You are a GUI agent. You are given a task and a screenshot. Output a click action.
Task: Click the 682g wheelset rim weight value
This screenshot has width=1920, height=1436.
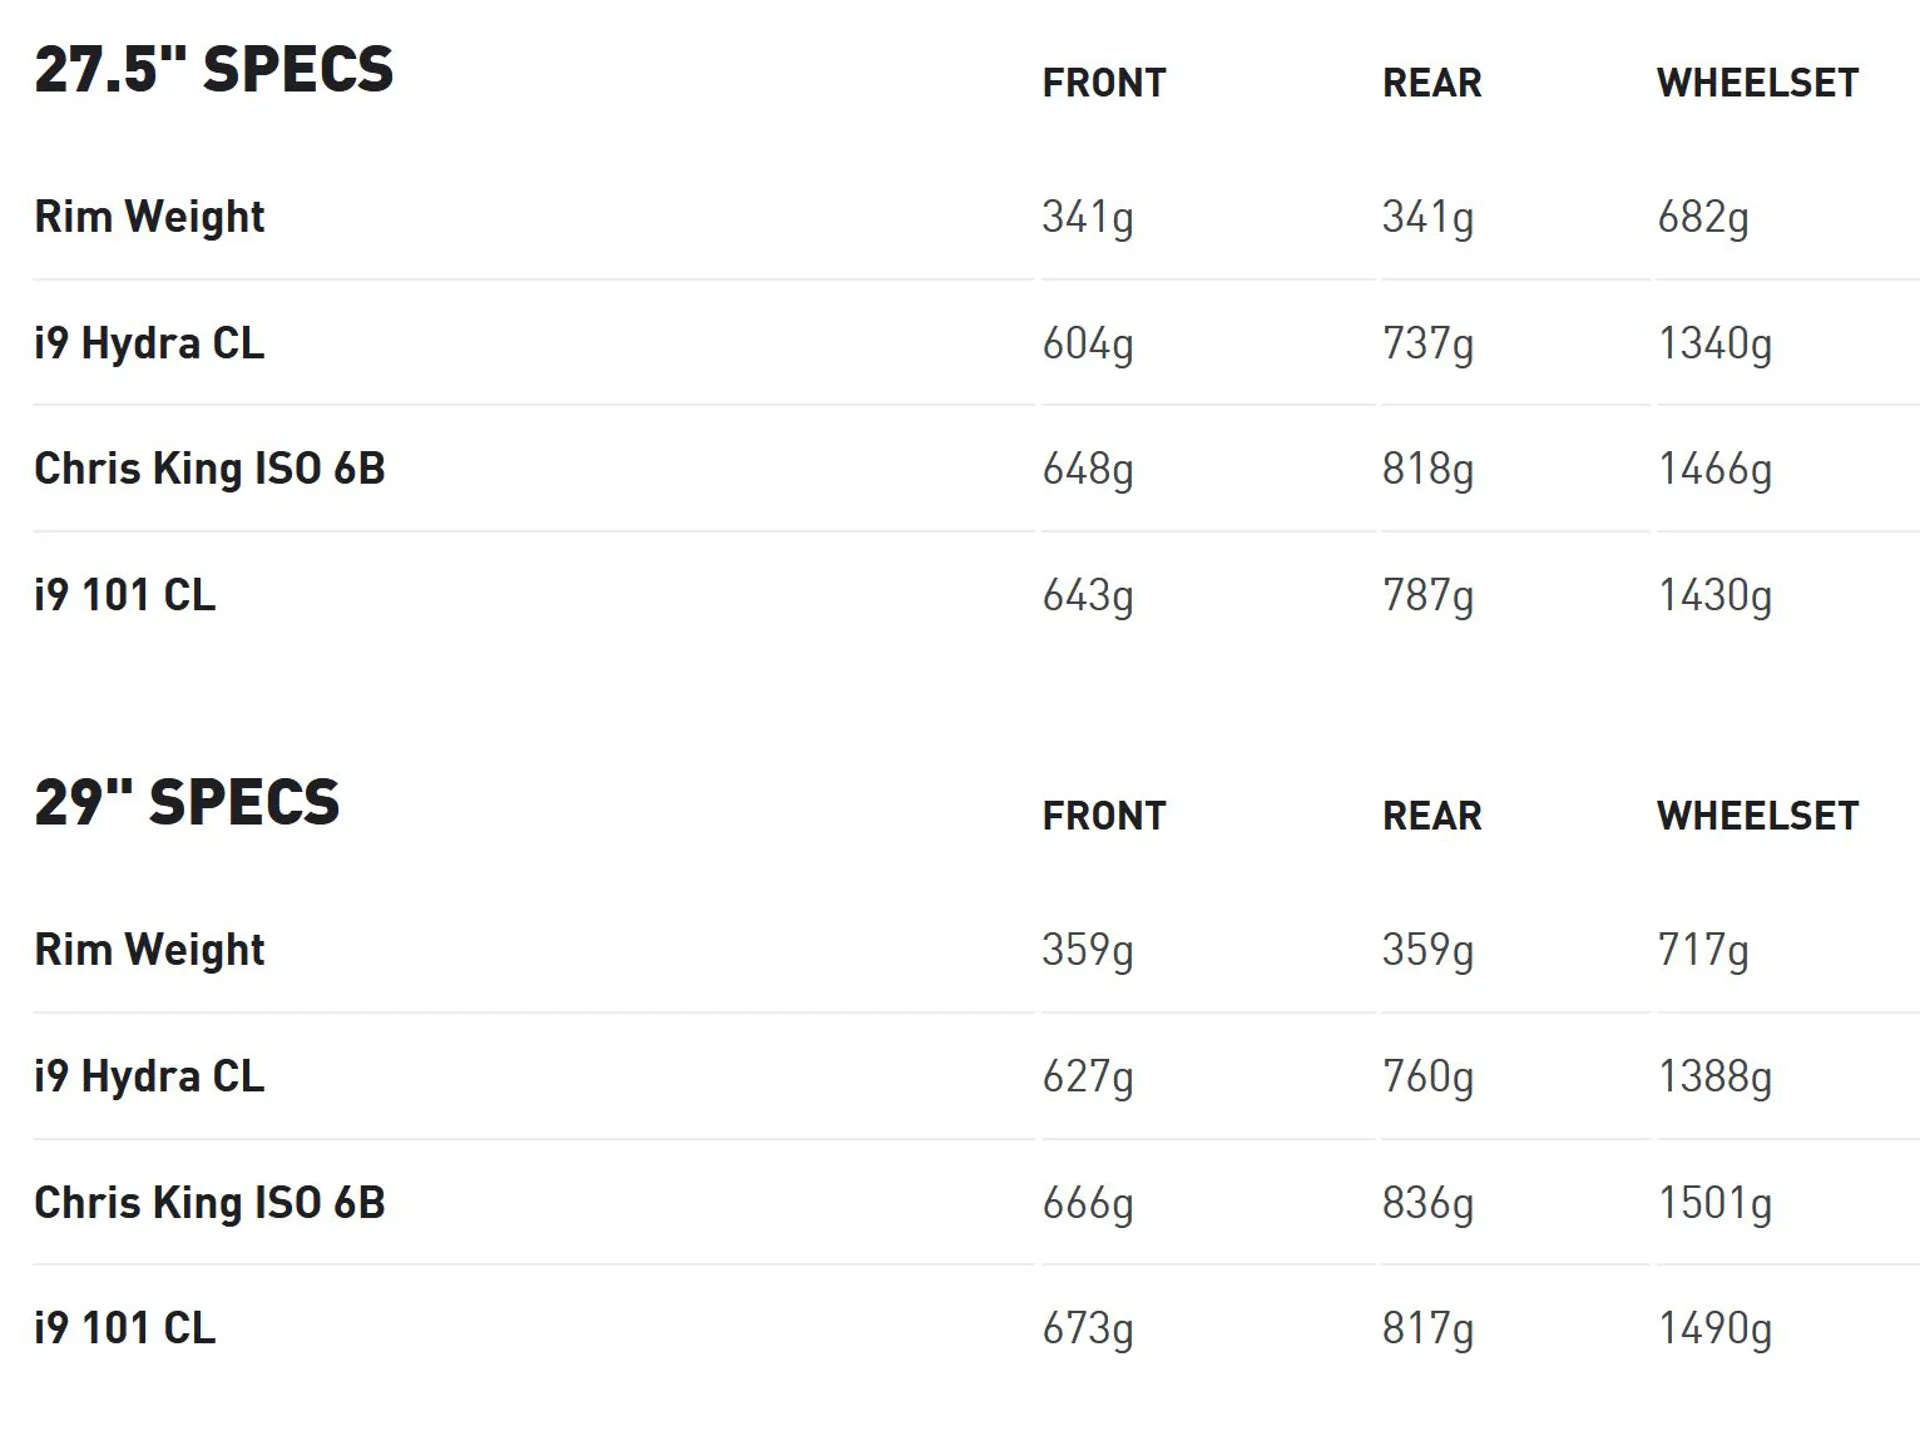1703,218
